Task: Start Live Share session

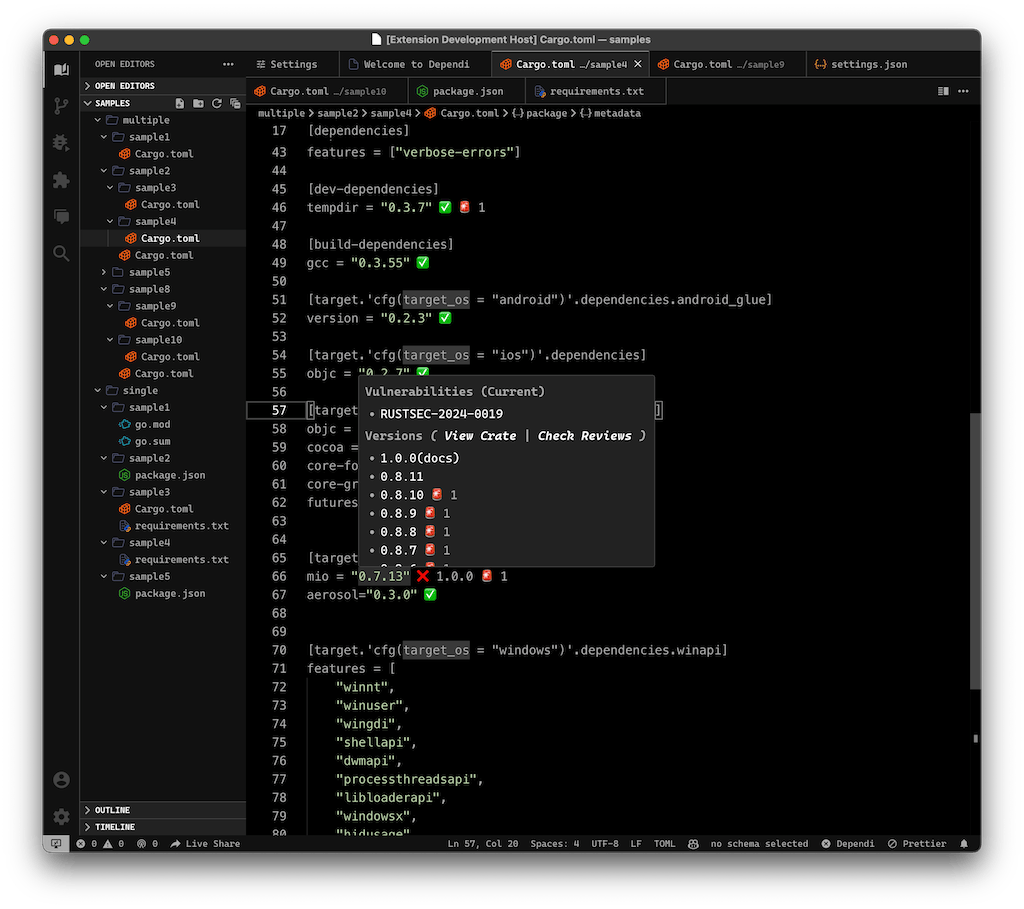Action: (205, 844)
